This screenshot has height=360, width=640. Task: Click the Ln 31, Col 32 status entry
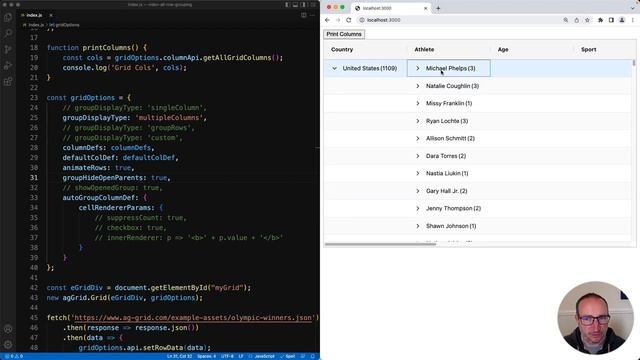tap(180, 356)
